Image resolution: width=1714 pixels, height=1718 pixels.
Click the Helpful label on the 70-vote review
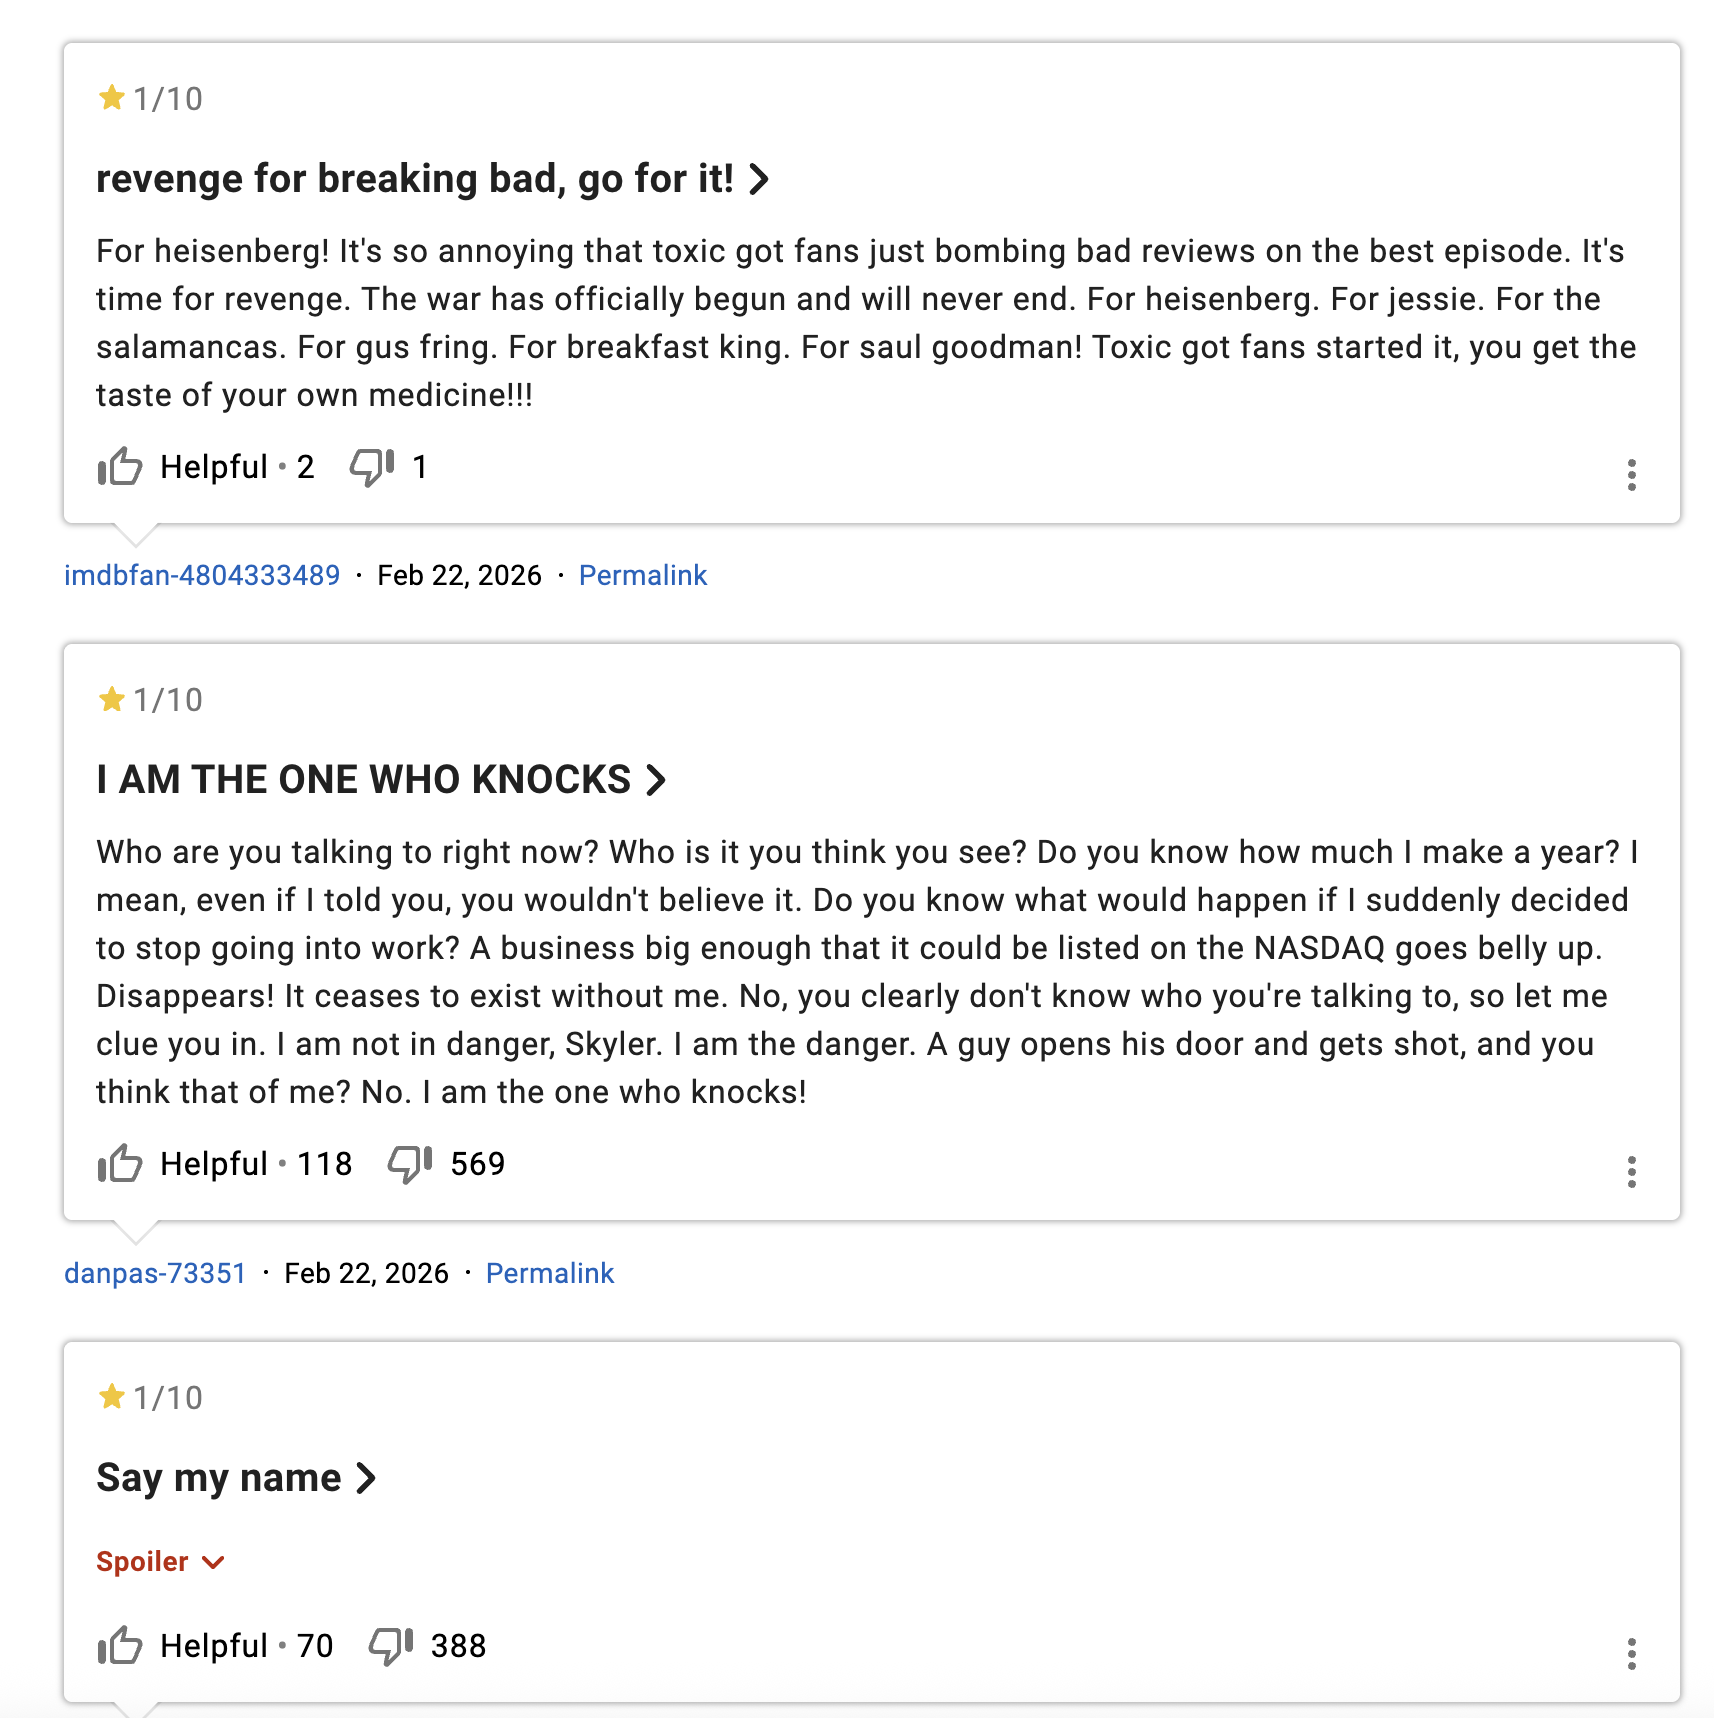[x=214, y=1646]
